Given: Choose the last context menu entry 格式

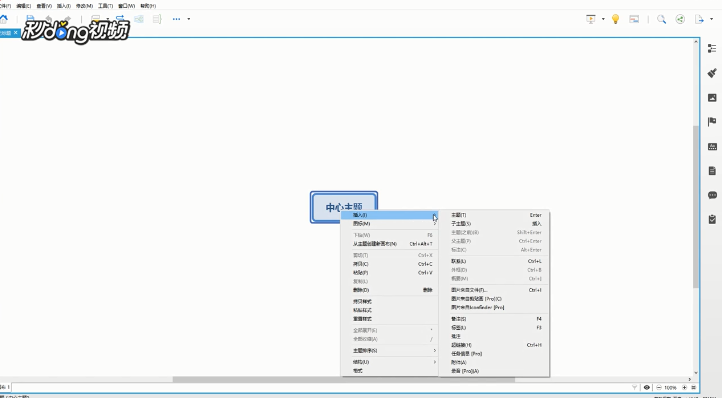Looking at the screenshot, I should (x=390, y=370).
